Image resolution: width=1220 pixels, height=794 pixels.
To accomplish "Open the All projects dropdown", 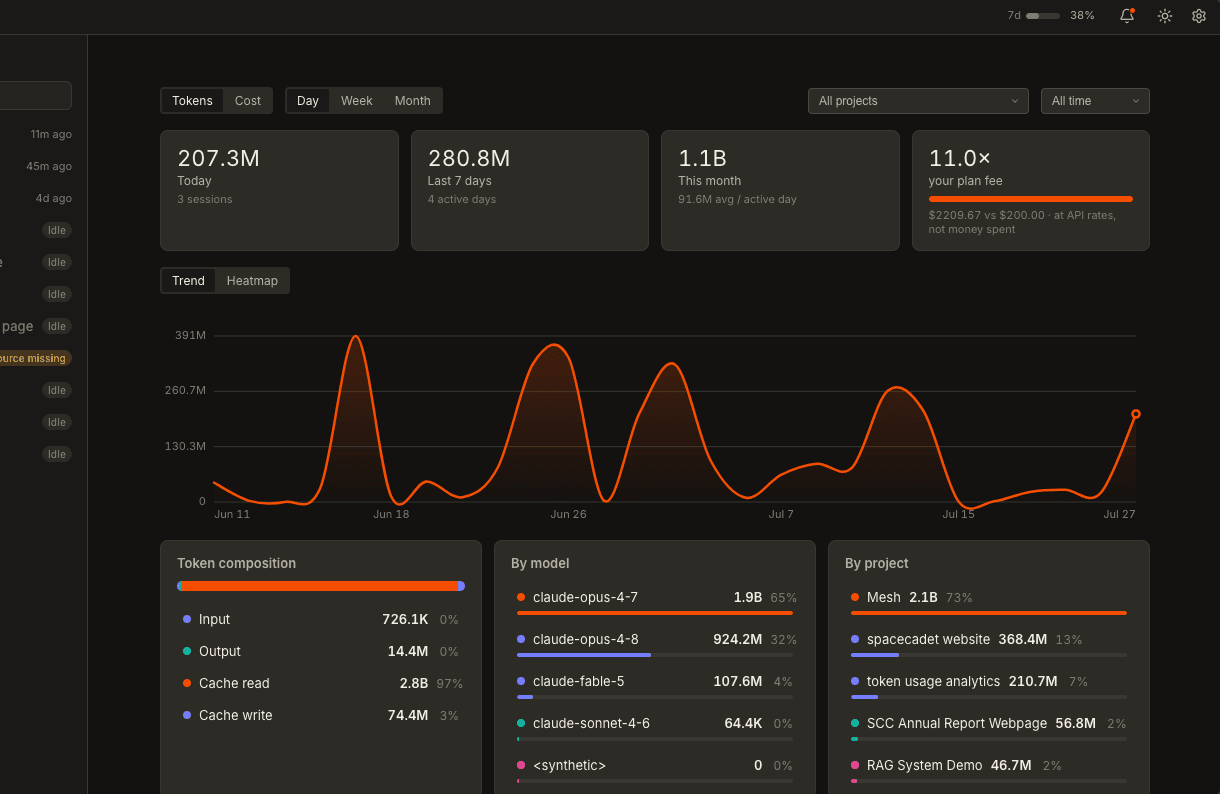I will pyautogui.click(x=918, y=101).
